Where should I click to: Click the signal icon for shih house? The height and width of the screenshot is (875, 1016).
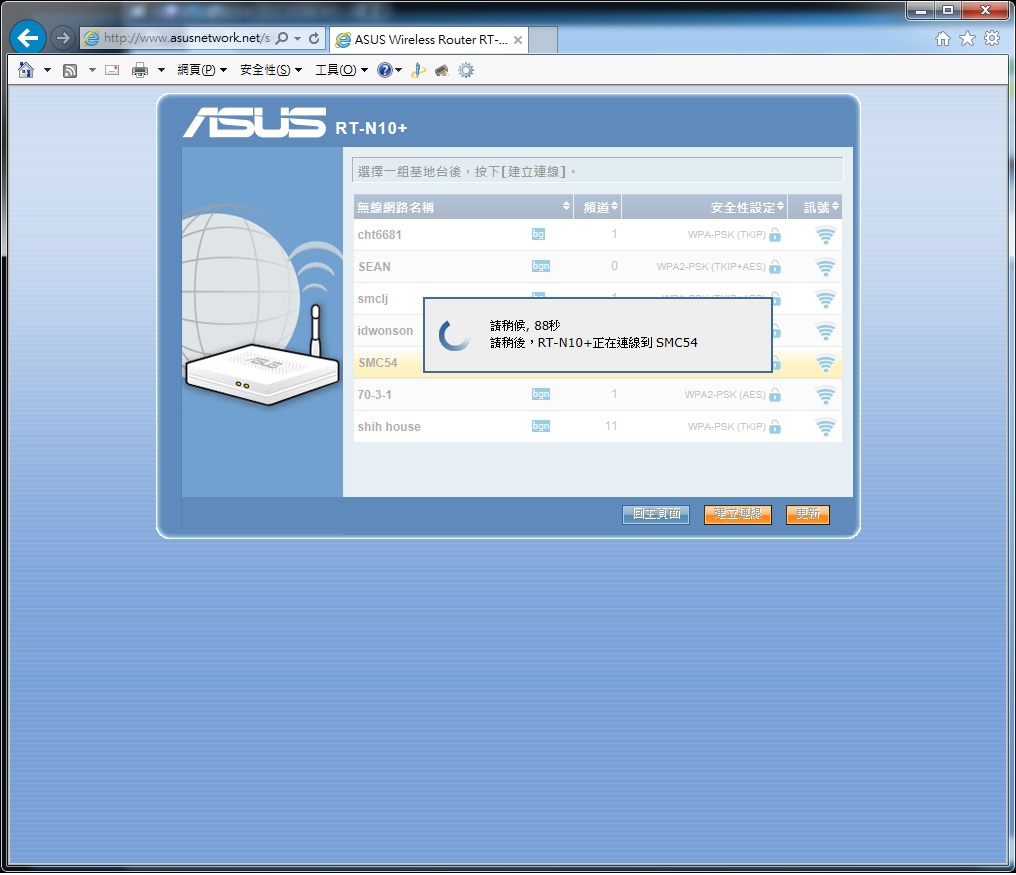825,427
